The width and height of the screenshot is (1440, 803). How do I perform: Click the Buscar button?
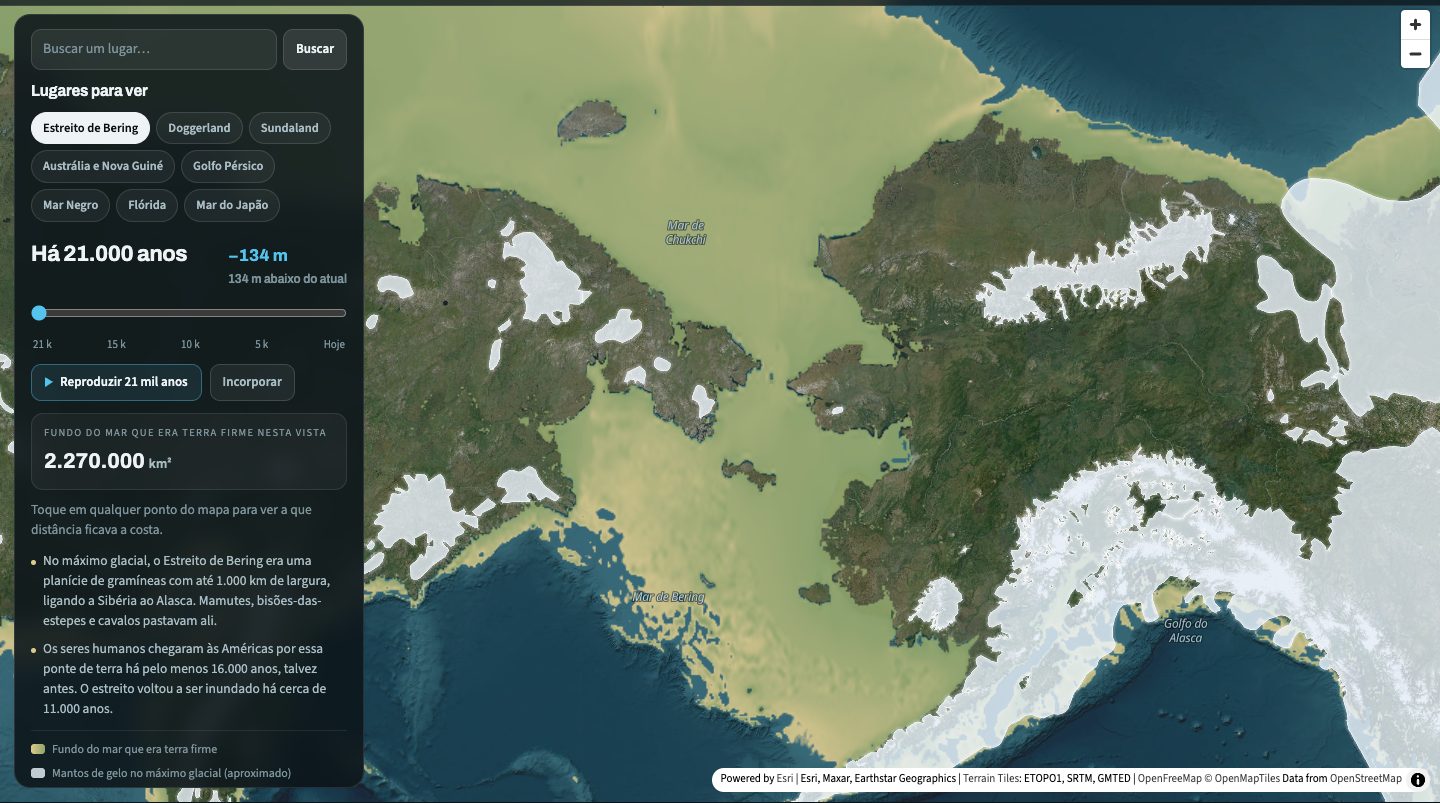[x=315, y=49]
